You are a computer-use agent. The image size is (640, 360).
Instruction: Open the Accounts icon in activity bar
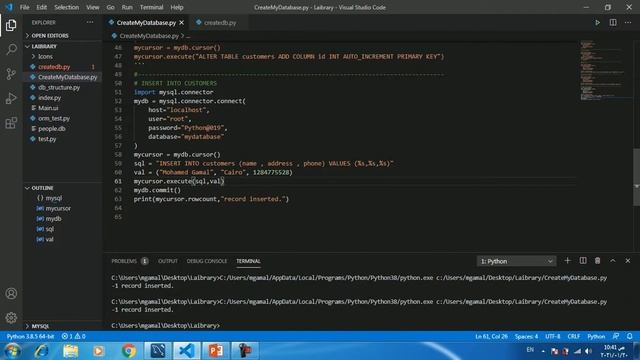pyautogui.click(x=11, y=293)
